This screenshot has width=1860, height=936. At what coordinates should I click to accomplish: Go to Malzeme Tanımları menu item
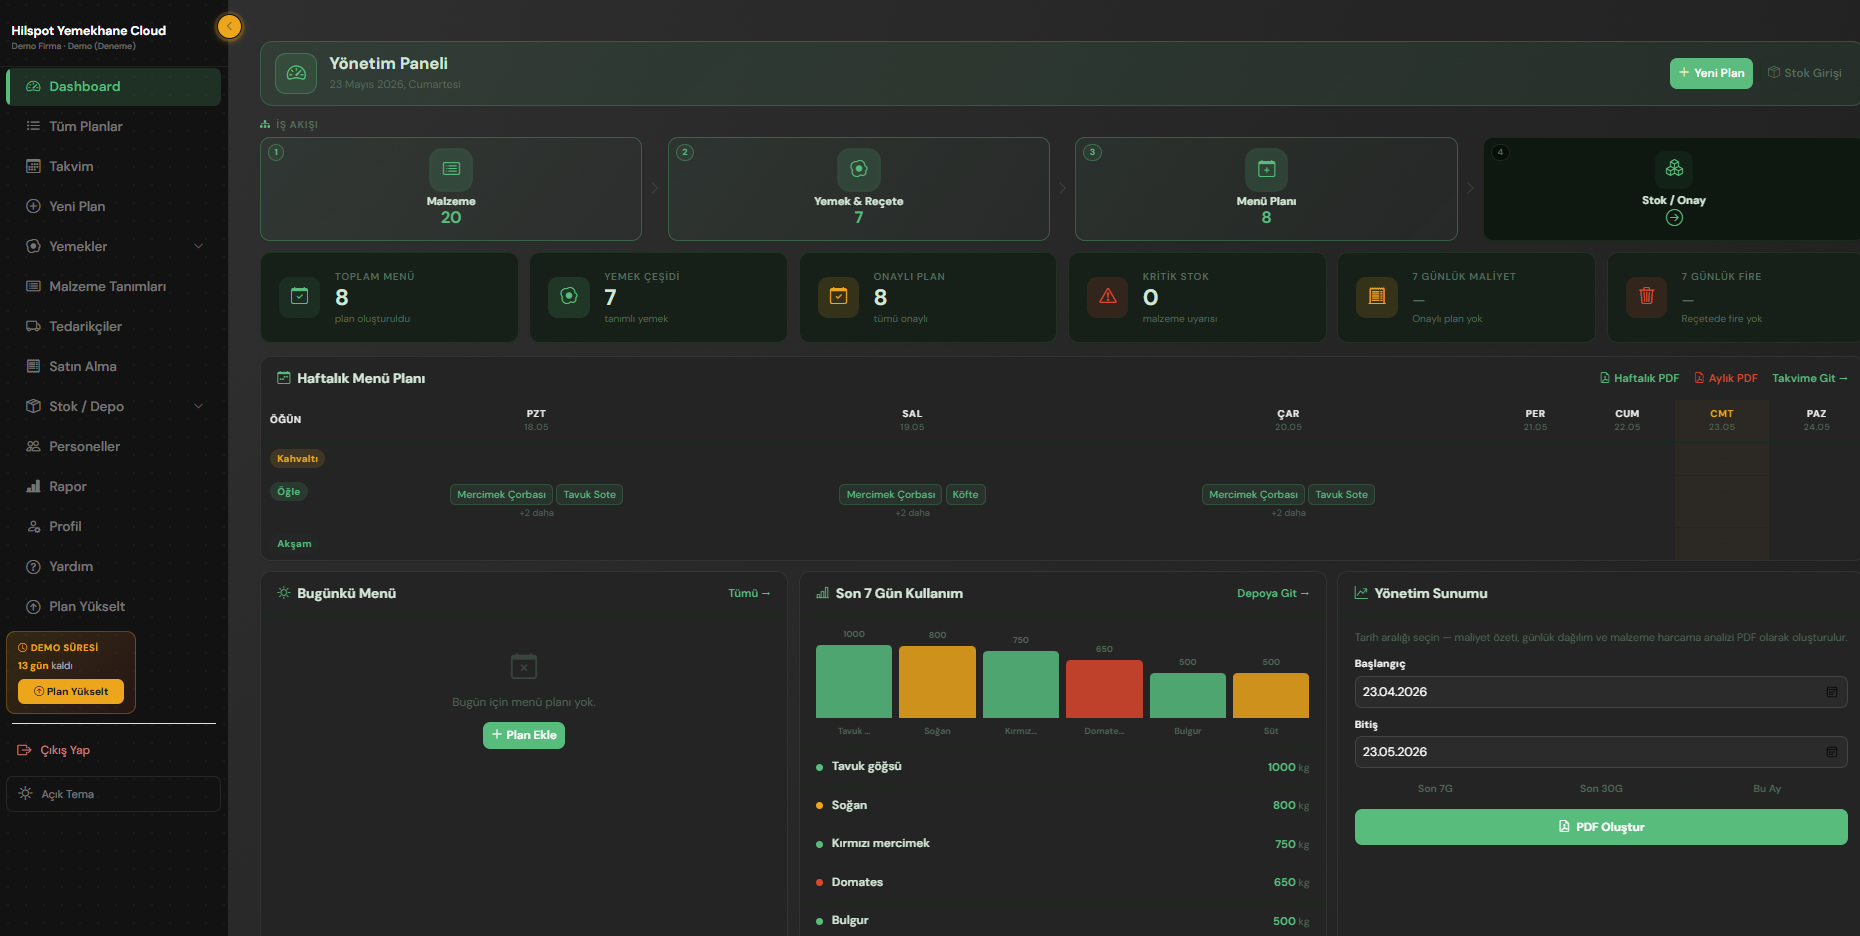coord(113,286)
